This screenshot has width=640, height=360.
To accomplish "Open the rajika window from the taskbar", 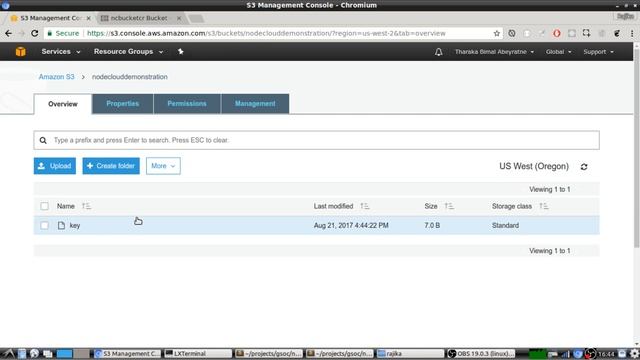I will (410, 353).
